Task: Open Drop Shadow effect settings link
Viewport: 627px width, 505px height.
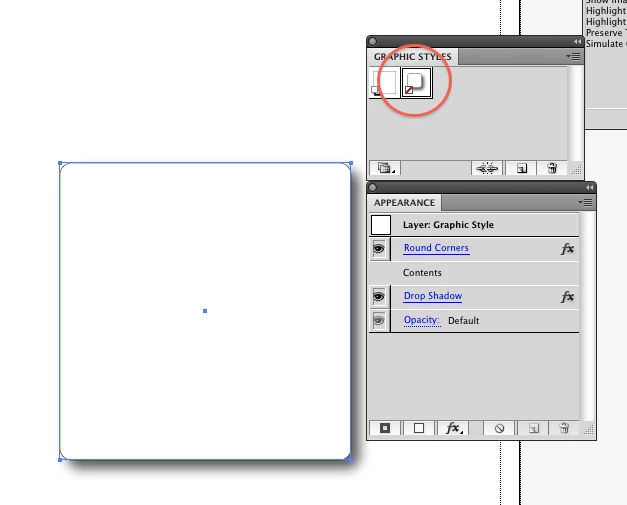Action: point(433,296)
